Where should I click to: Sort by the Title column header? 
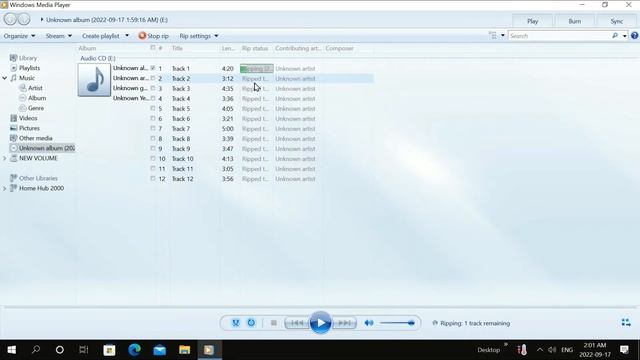pos(177,48)
